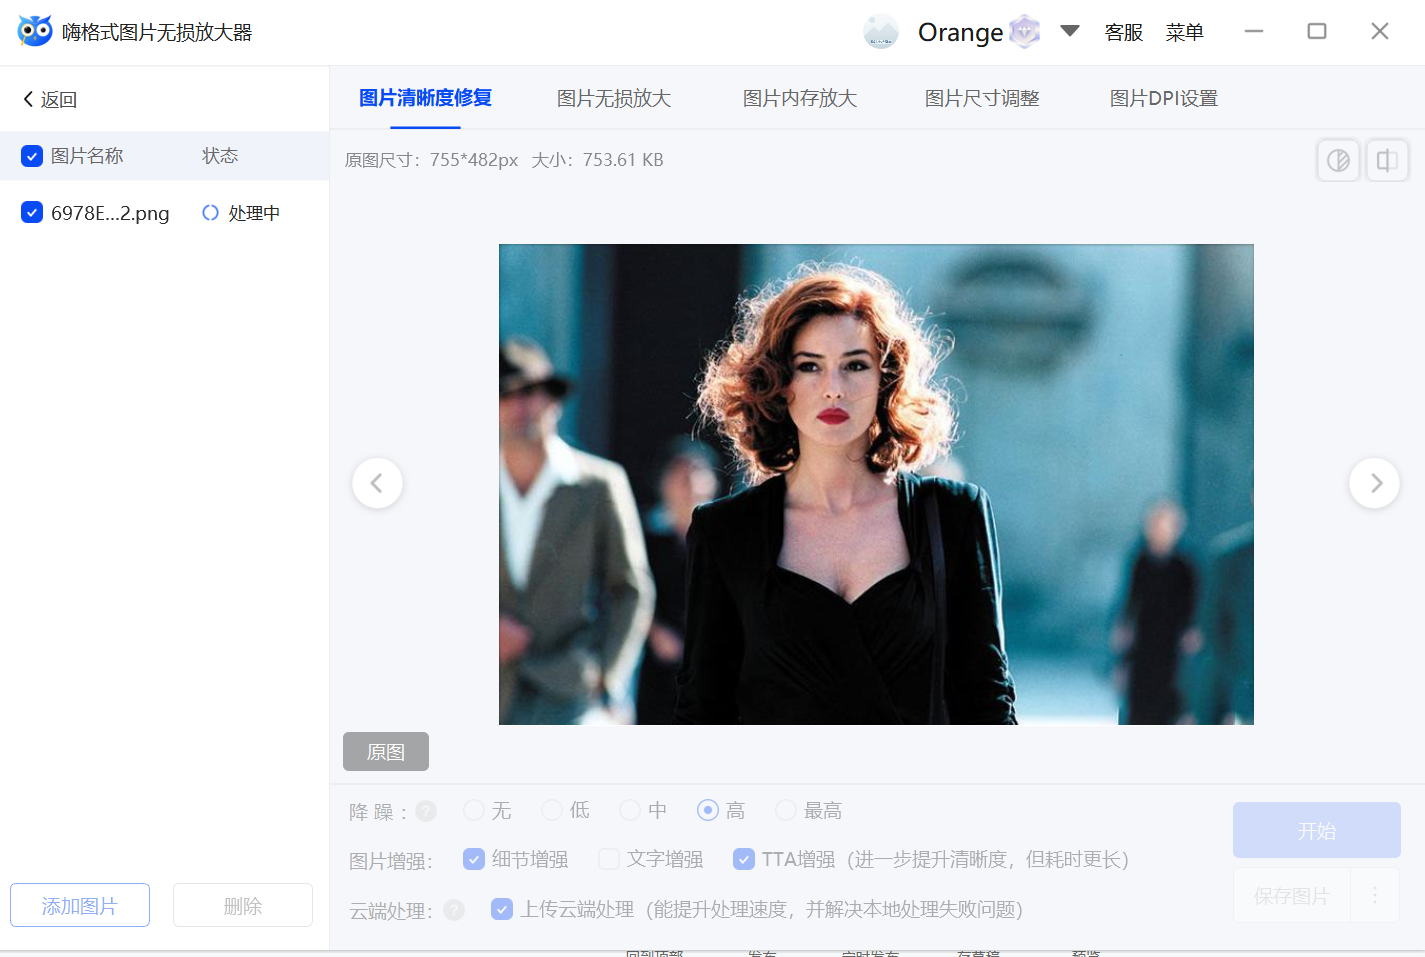The height and width of the screenshot is (957, 1425).
Task: Switch to 图片内存放大 tab
Action: 799,98
